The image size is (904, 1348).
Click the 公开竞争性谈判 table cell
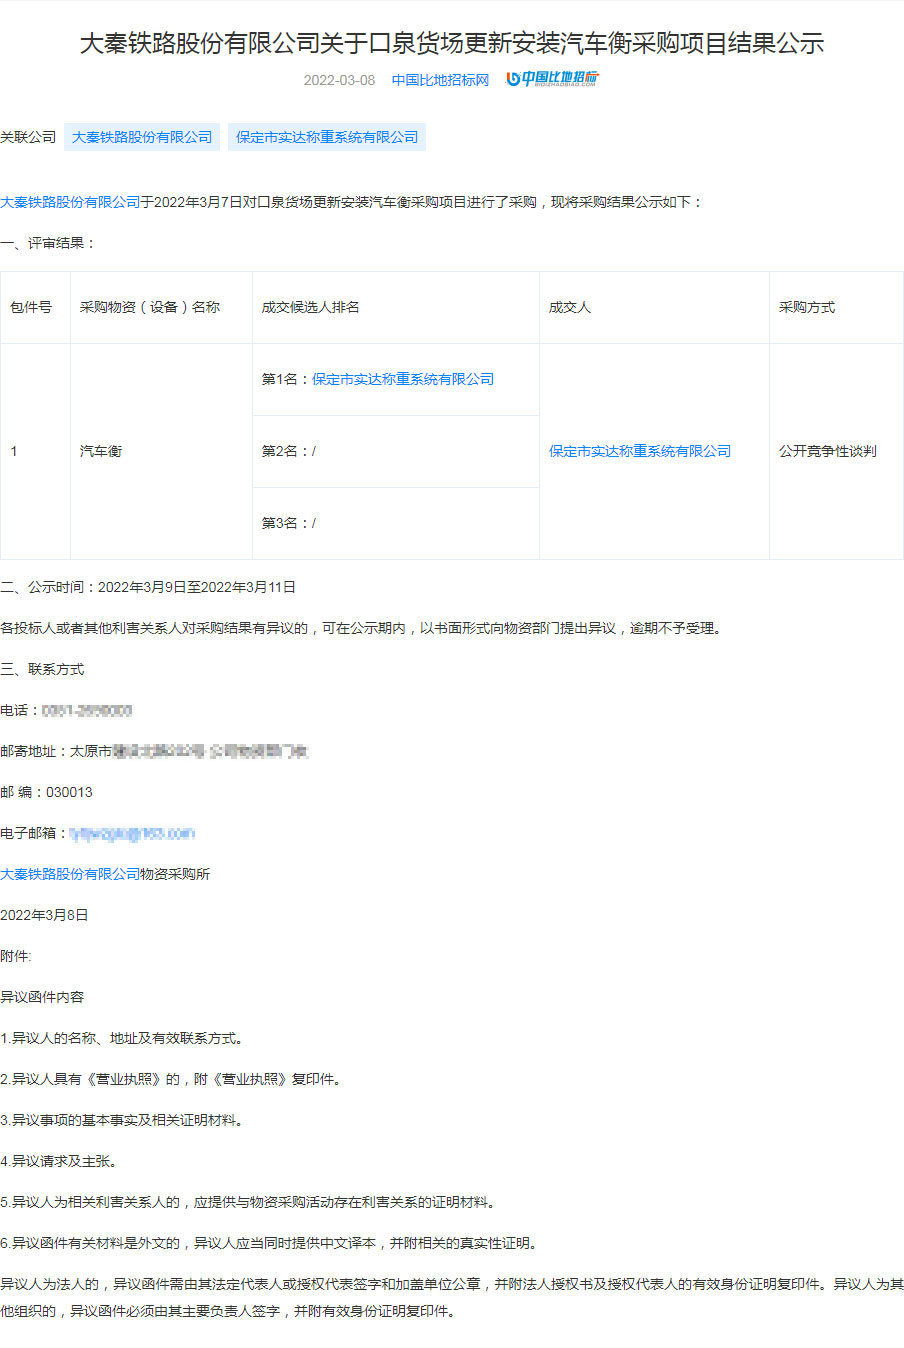coord(827,451)
